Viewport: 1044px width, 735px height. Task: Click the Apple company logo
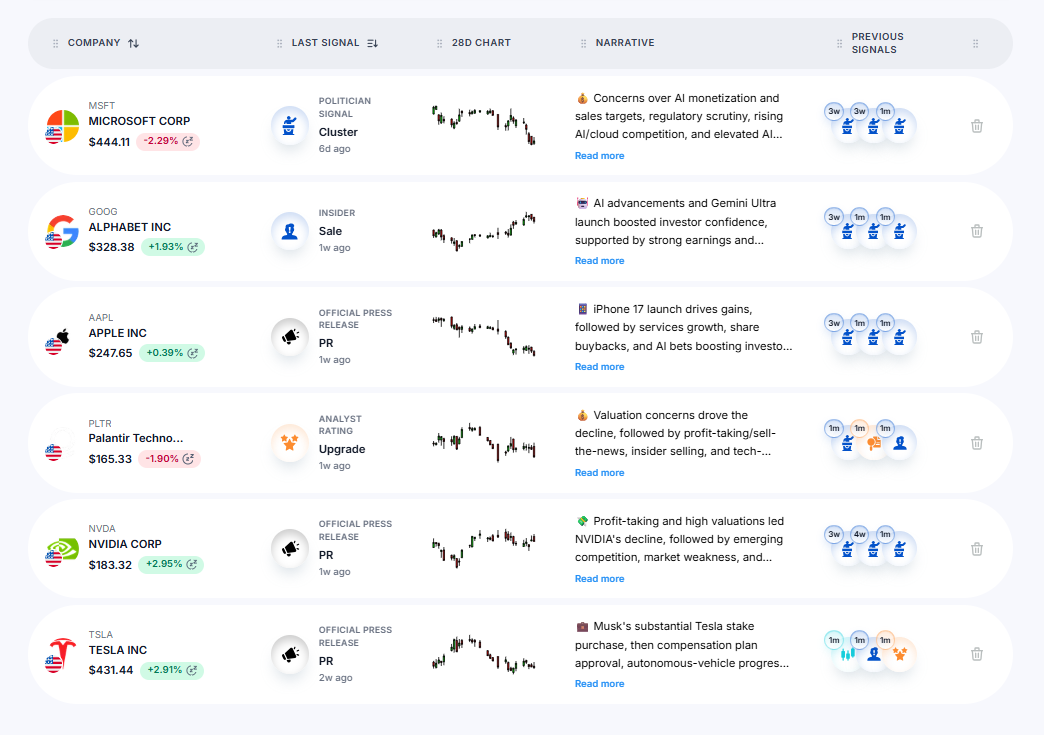click(62, 338)
